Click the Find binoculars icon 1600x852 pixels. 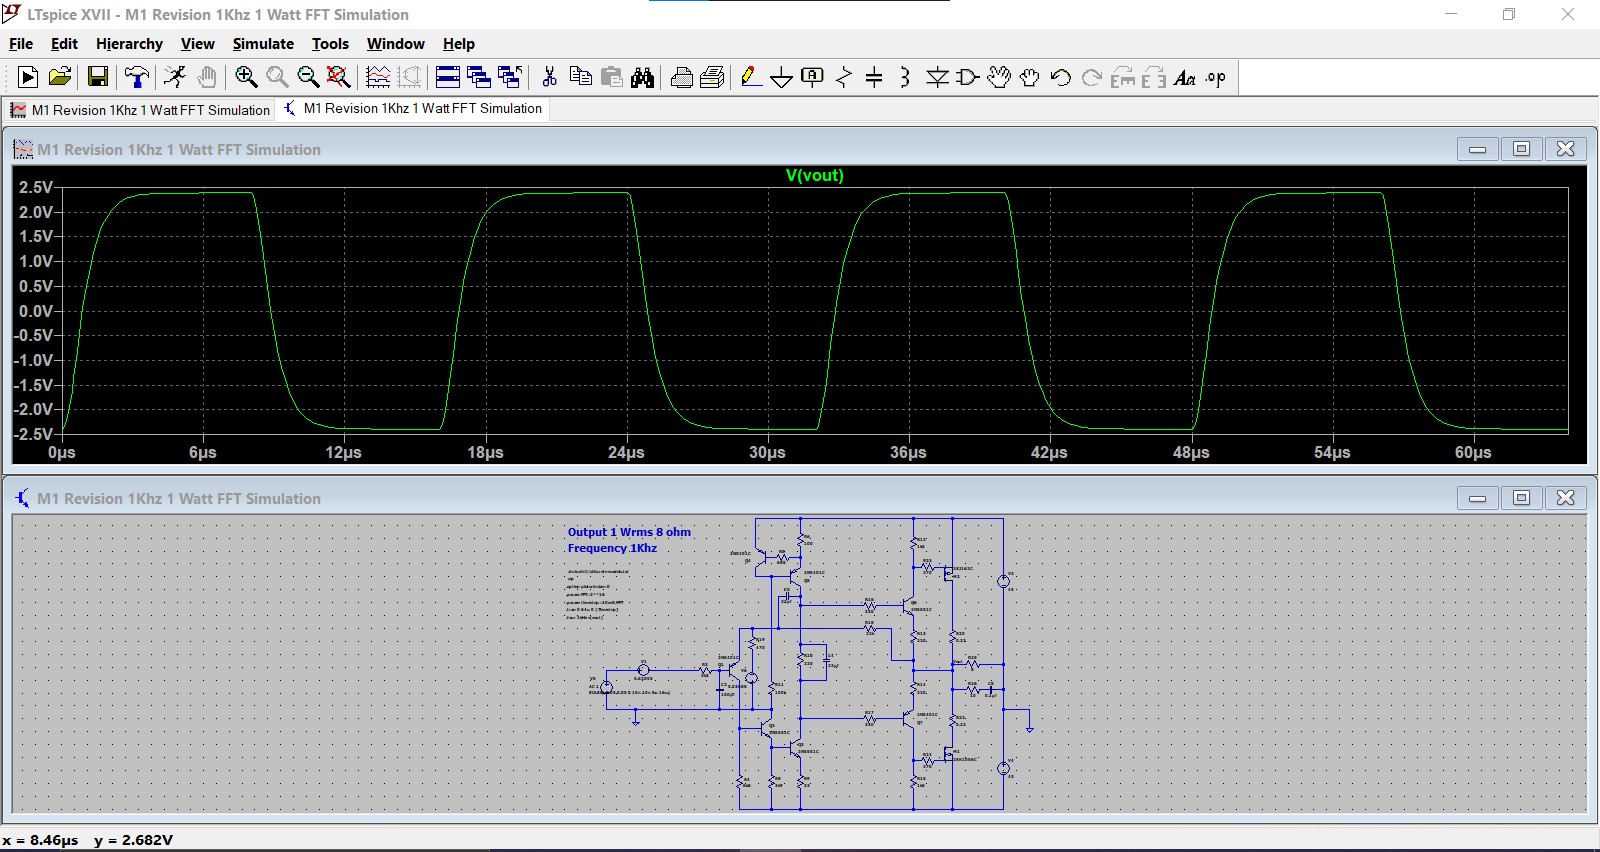pyautogui.click(x=643, y=77)
